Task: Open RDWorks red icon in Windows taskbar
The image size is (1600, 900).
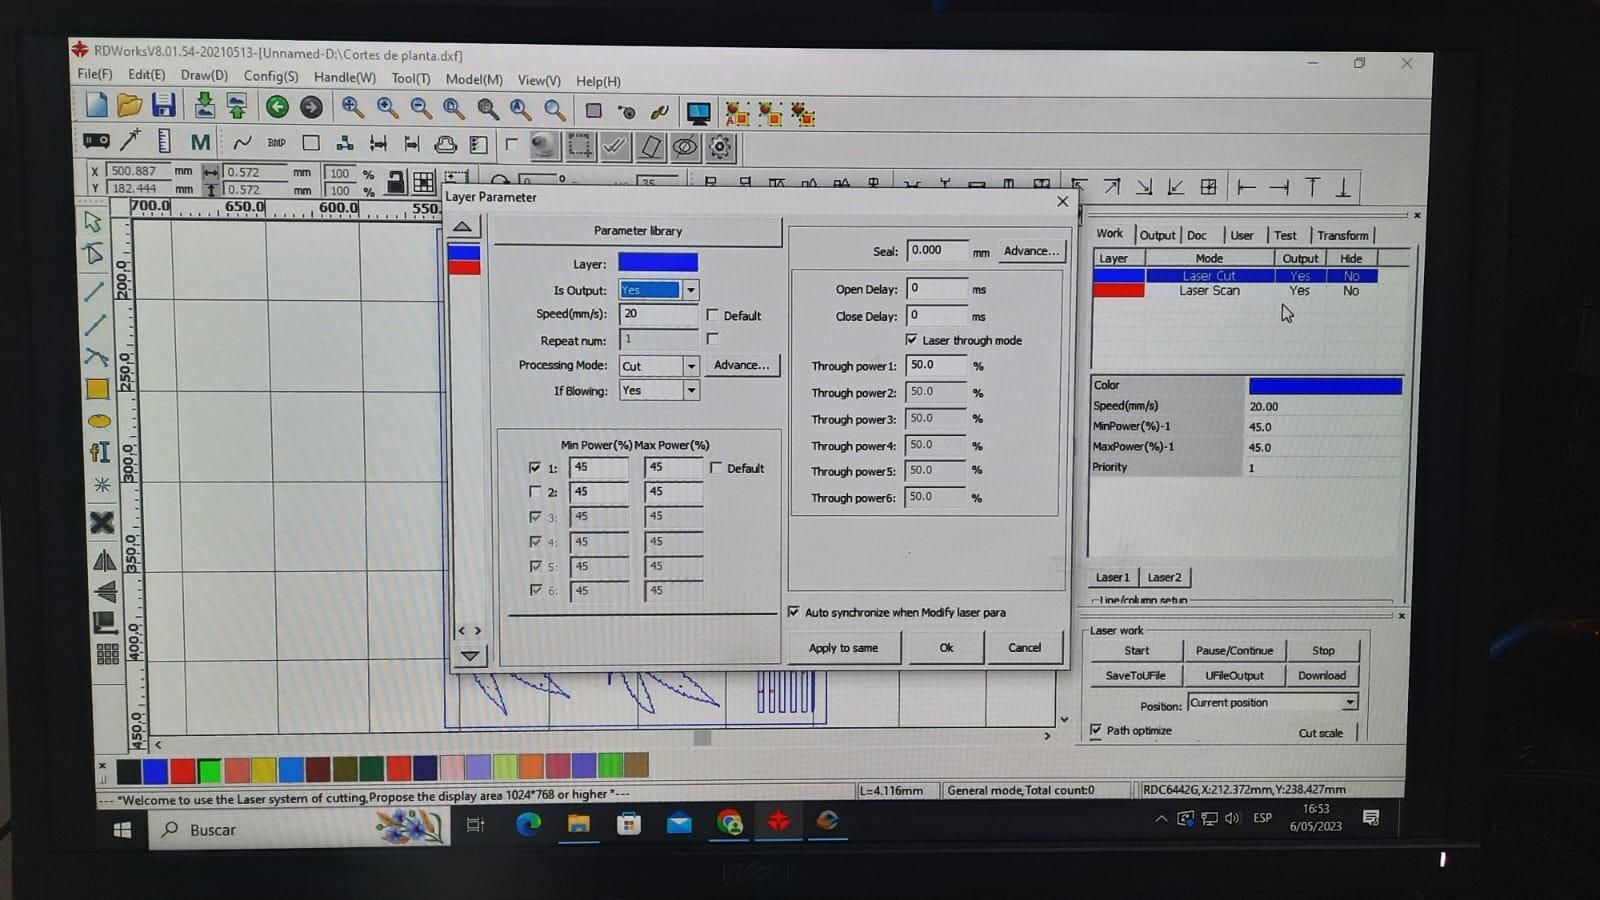Action: tap(778, 822)
